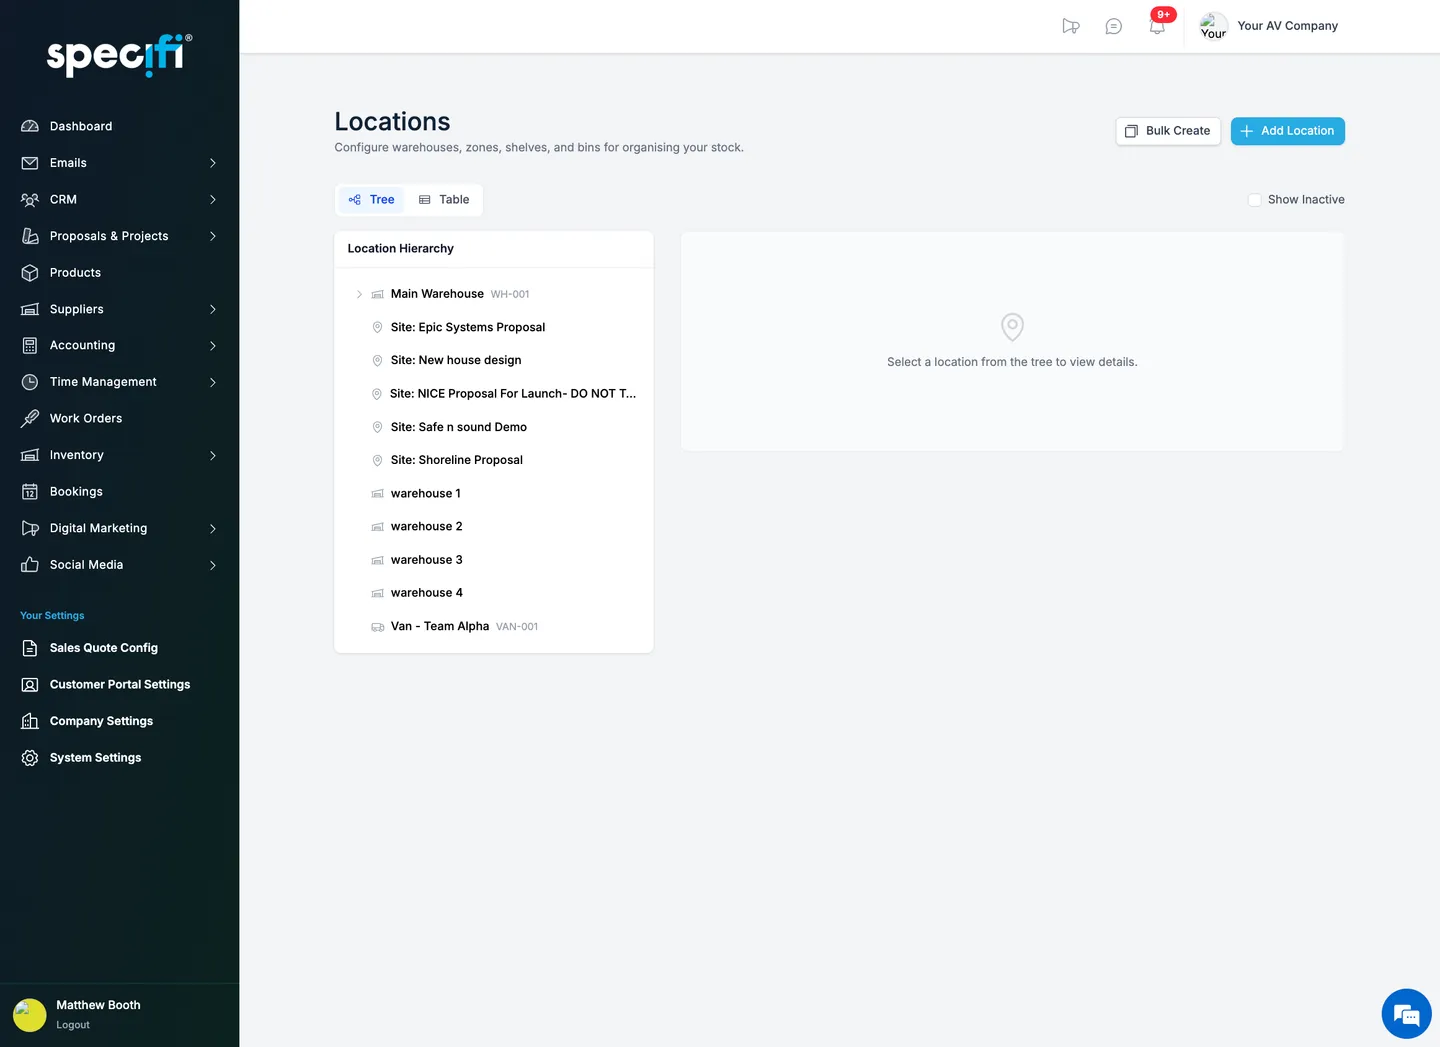Click the Sales Quote Config document icon

point(30,648)
